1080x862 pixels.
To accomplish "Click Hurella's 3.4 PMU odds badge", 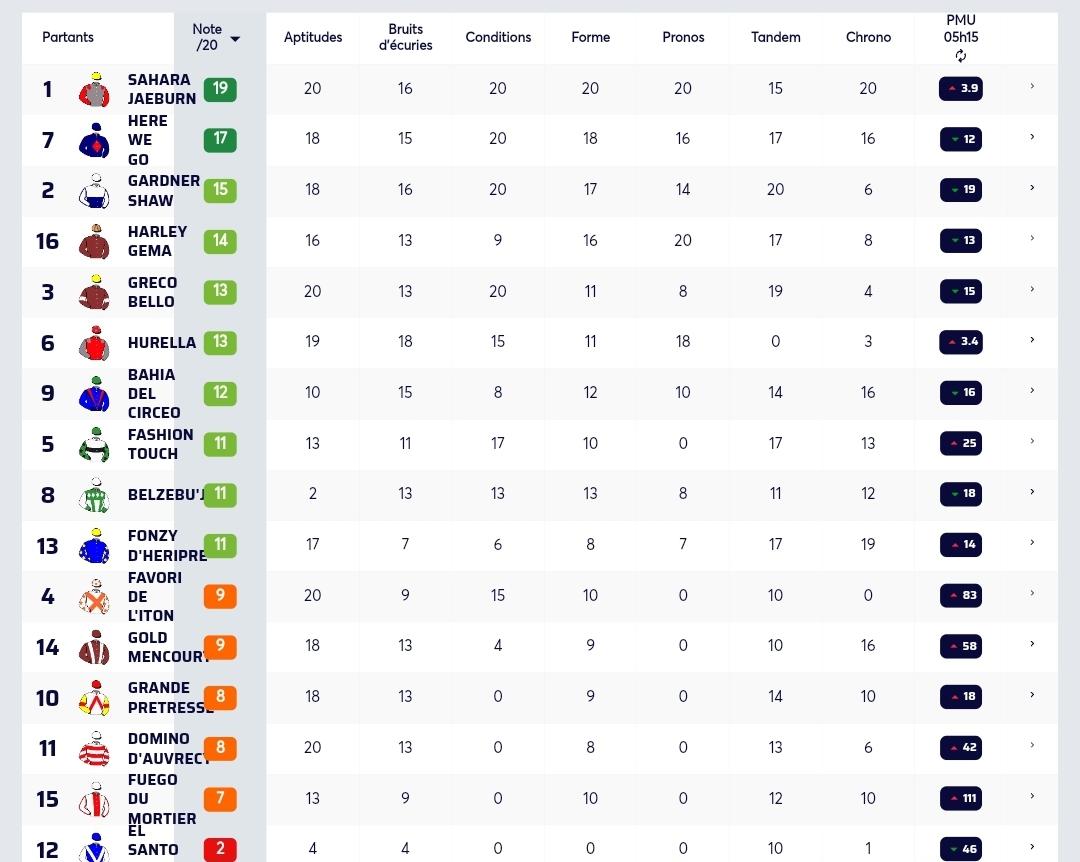I will 961,341.
